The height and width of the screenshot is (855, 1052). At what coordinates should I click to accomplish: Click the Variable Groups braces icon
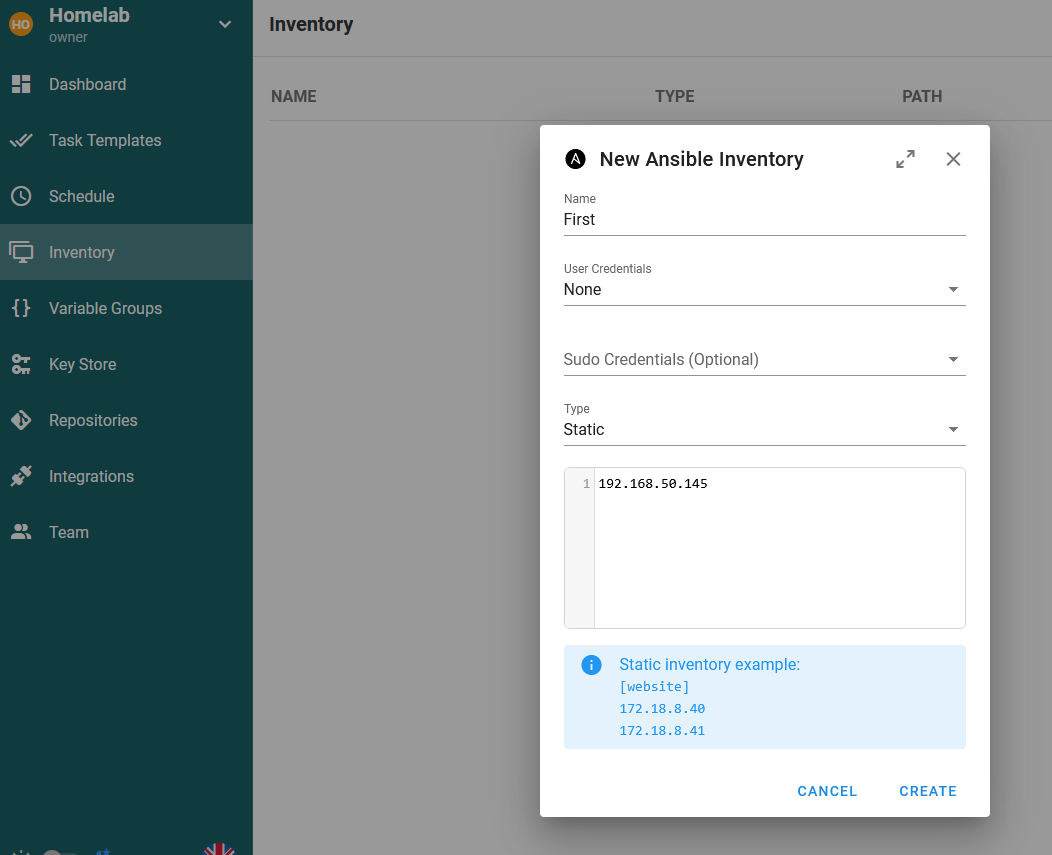click(21, 308)
